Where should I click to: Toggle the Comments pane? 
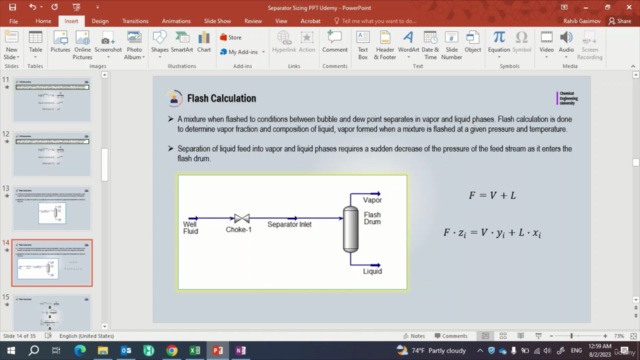coord(451,336)
